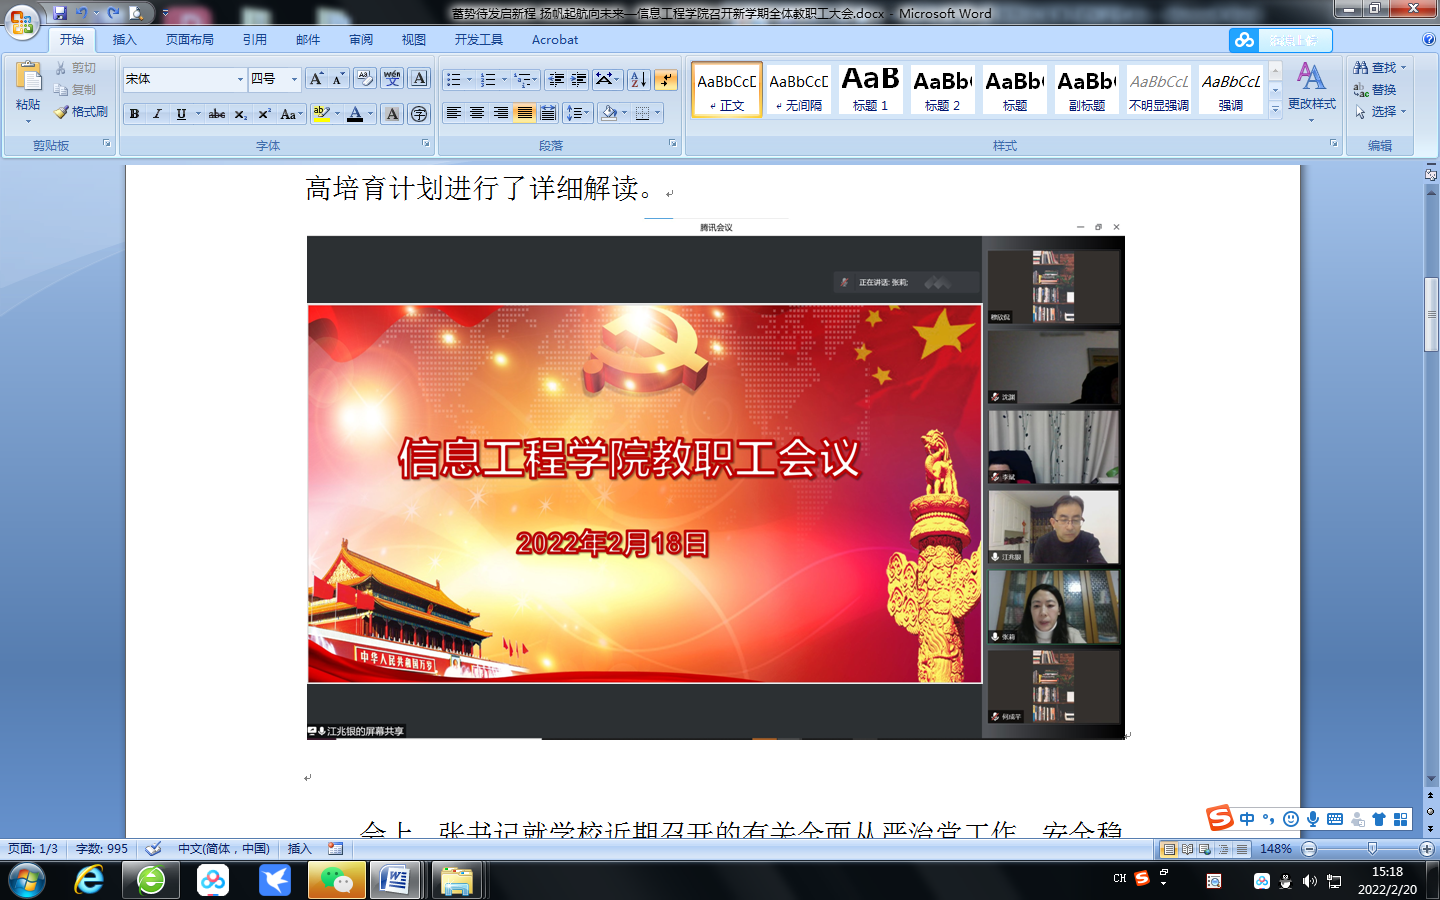Click the Paste (粘贴) icon
Screen dimensions: 1440x900
point(28,78)
